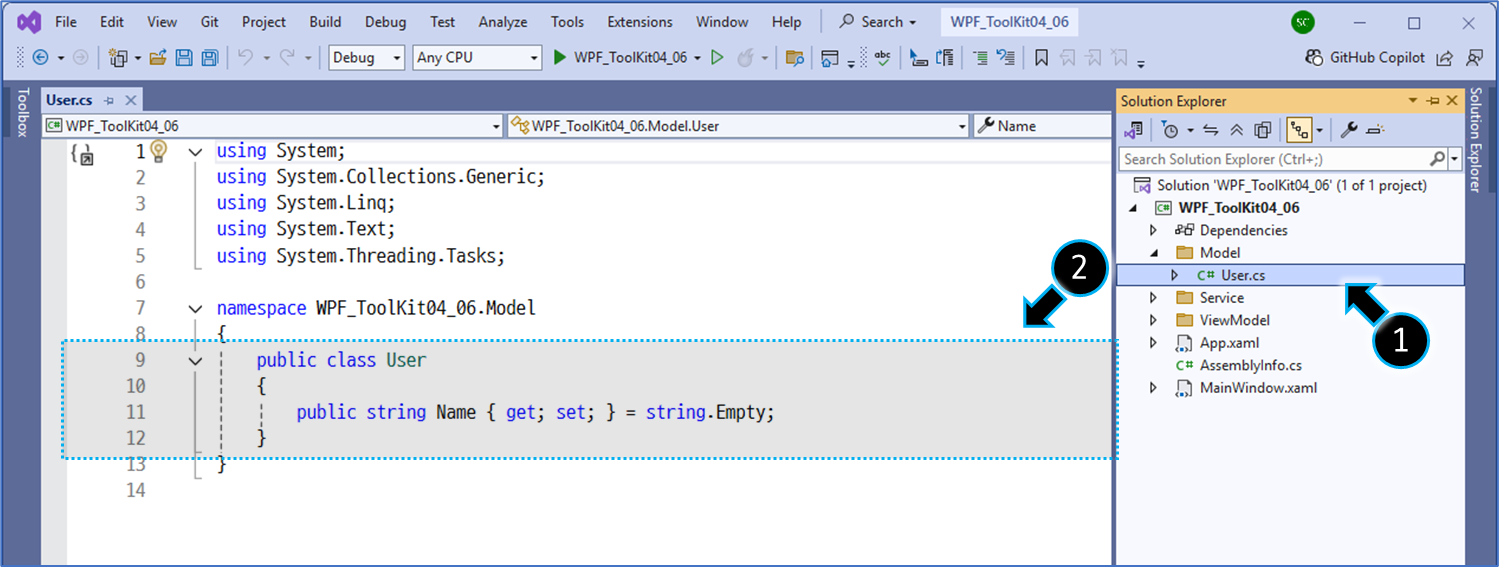Open the Debug configuration dropdown
The width and height of the screenshot is (1499, 567).
click(x=367, y=58)
